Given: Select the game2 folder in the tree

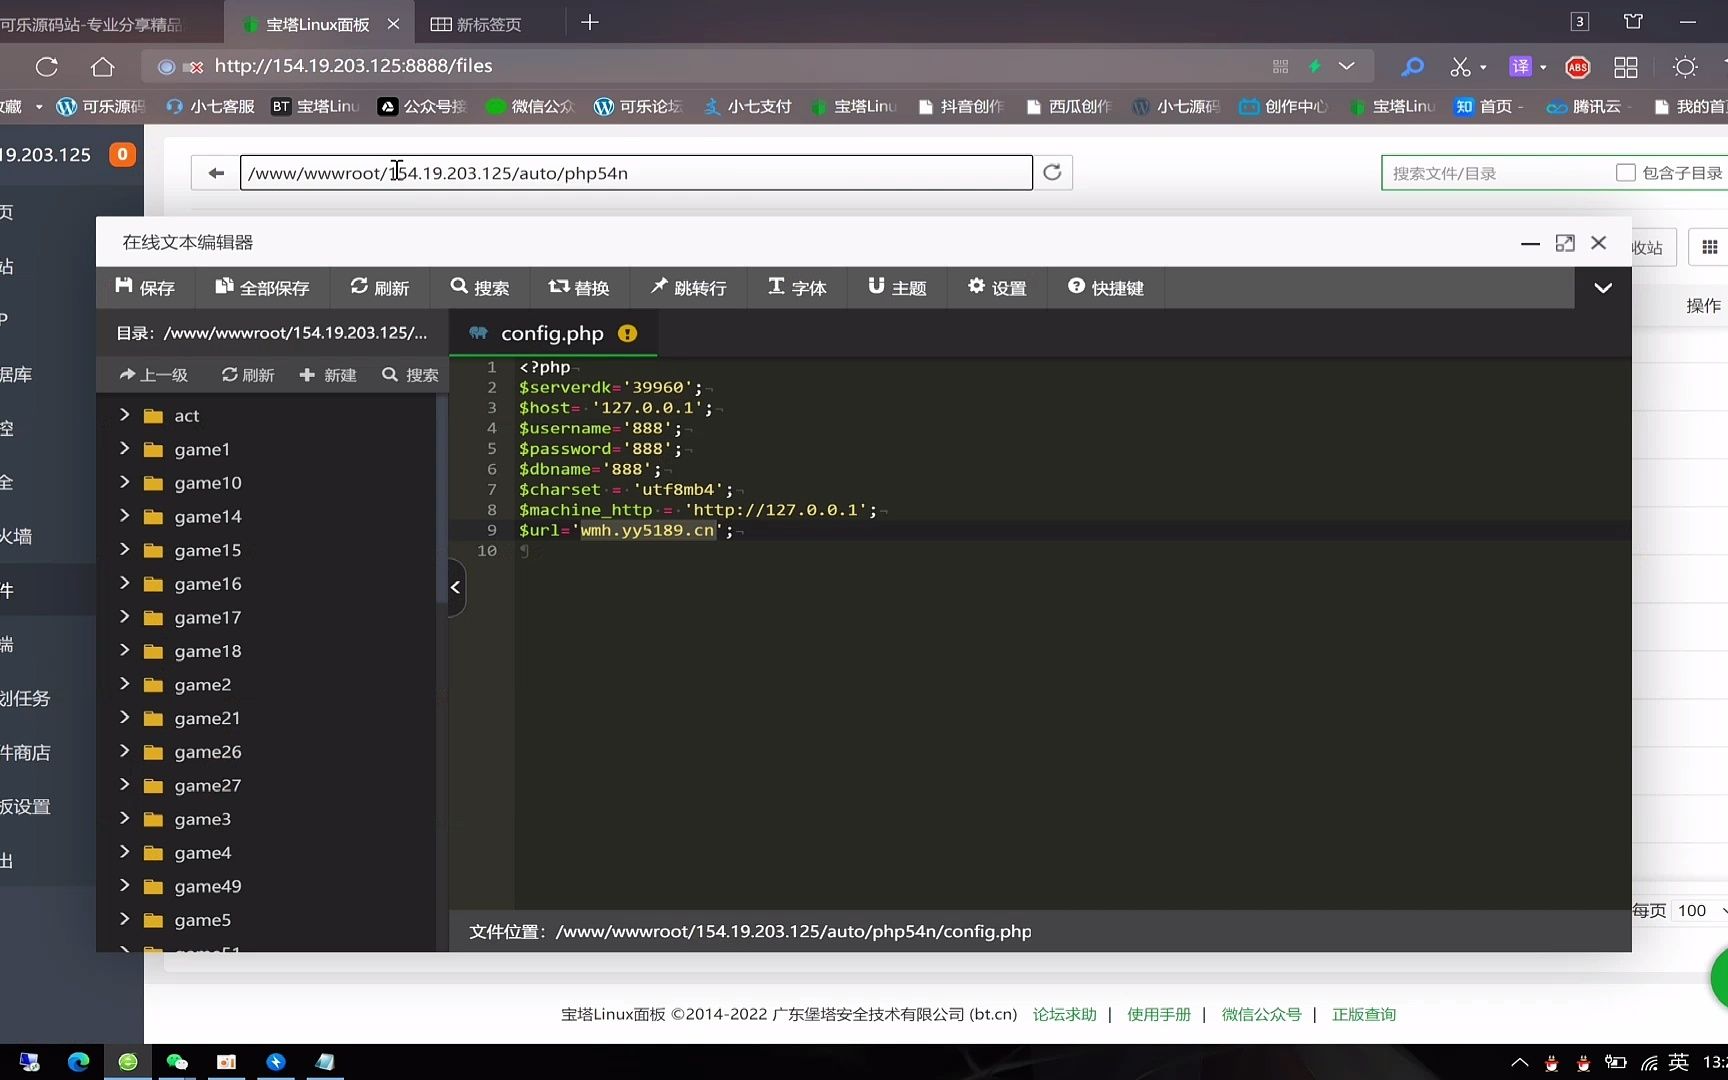Looking at the screenshot, I should (203, 685).
